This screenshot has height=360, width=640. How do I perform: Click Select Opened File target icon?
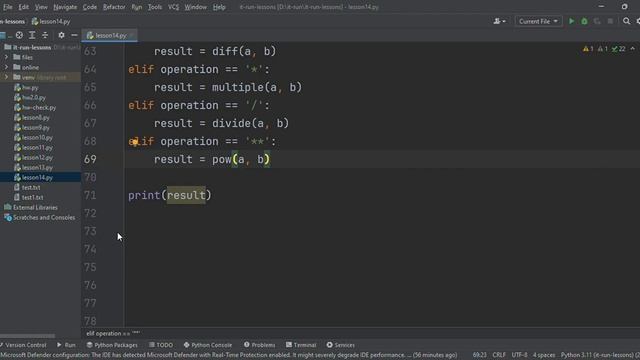(x=19, y=35)
